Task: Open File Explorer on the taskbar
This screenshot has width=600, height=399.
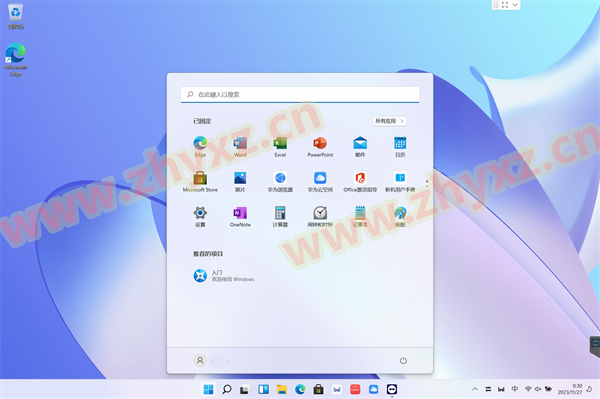Action: pos(282,389)
